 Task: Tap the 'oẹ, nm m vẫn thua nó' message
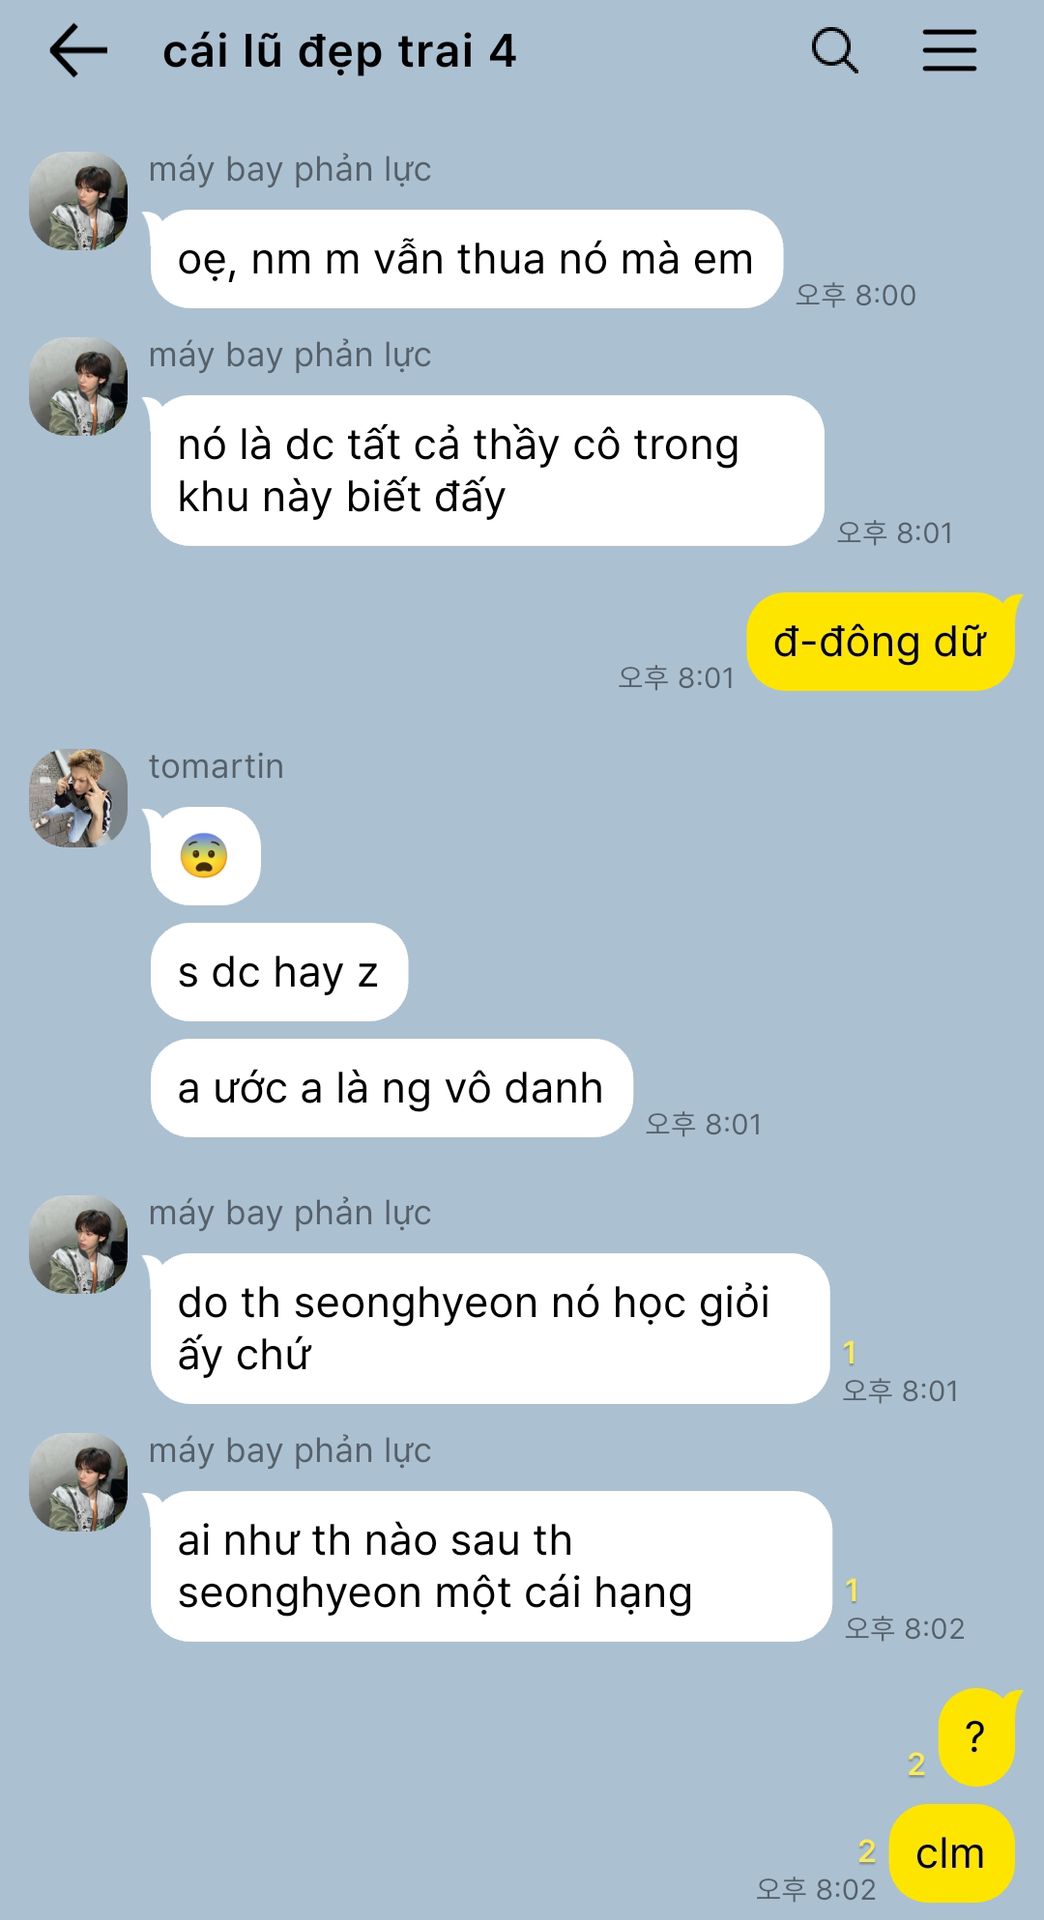(x=466, y=259)
